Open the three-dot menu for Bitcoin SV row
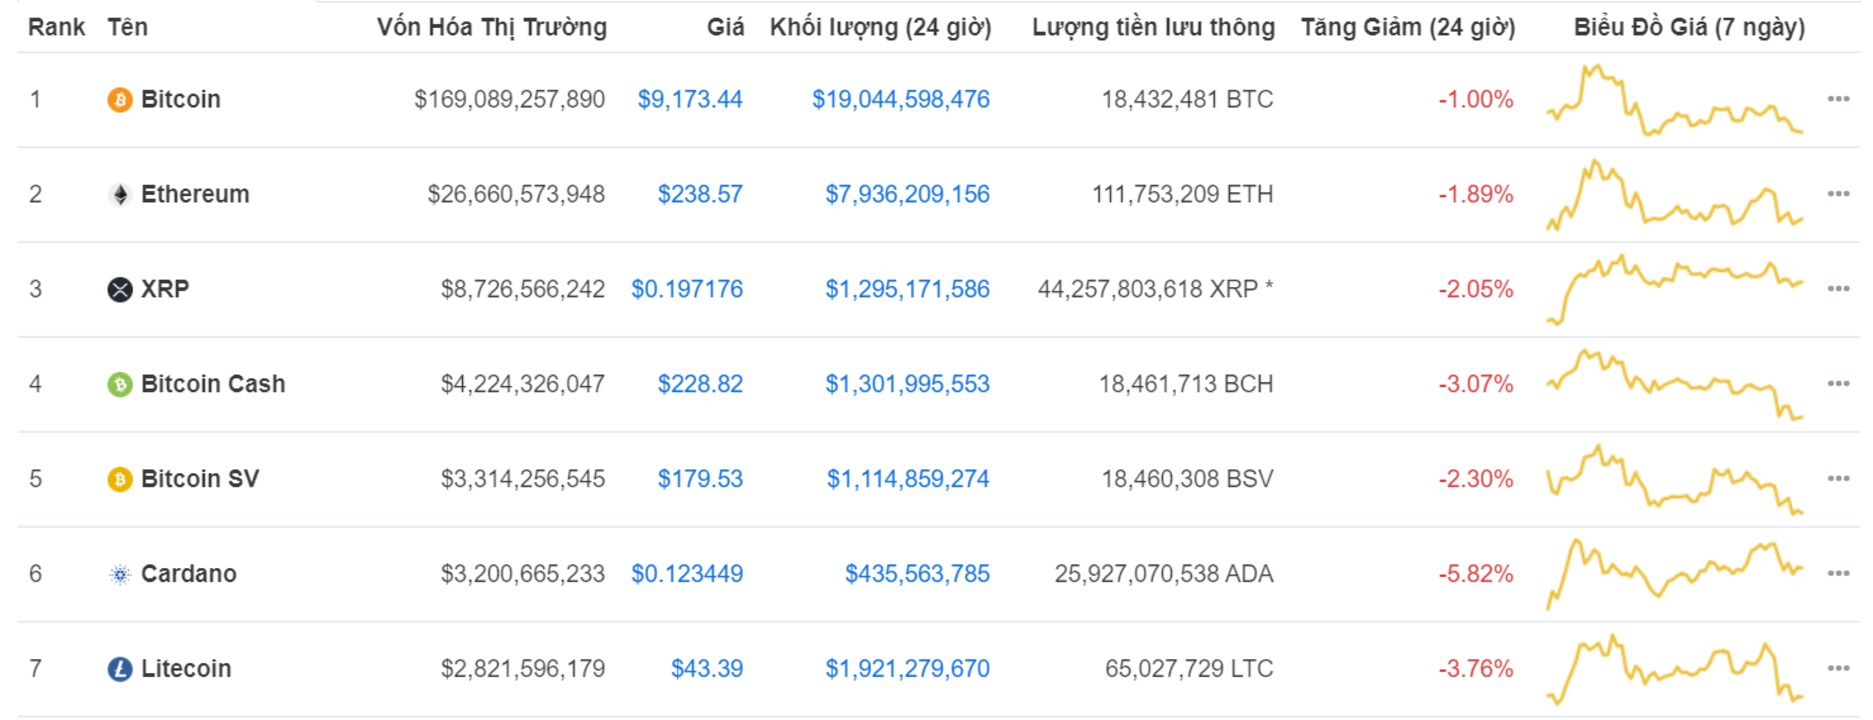 pyautogui.click(x=1838, y=479)
